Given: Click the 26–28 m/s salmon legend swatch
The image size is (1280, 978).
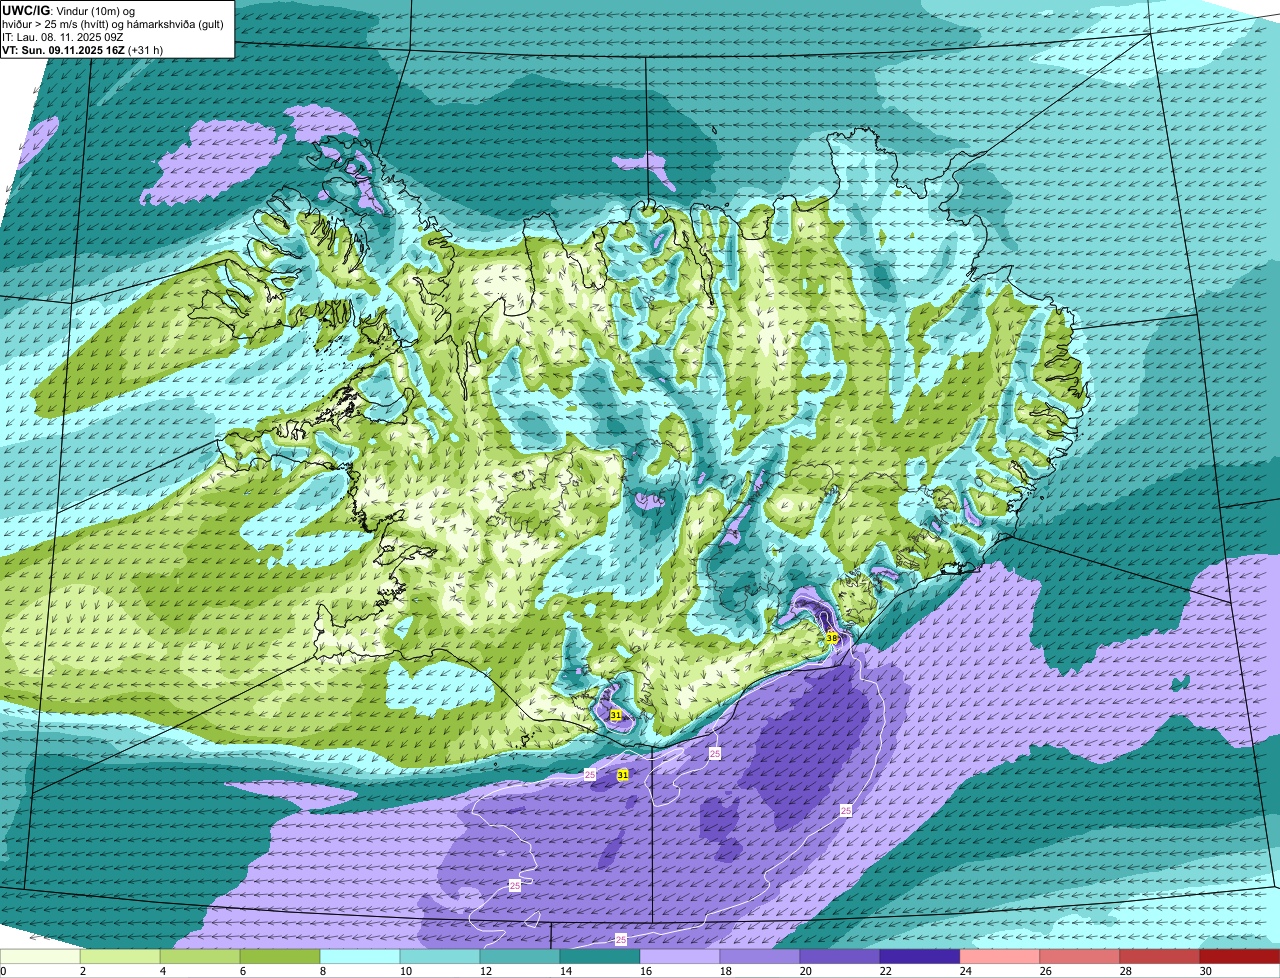Looking at the screenshot, I should (1080, 957).
